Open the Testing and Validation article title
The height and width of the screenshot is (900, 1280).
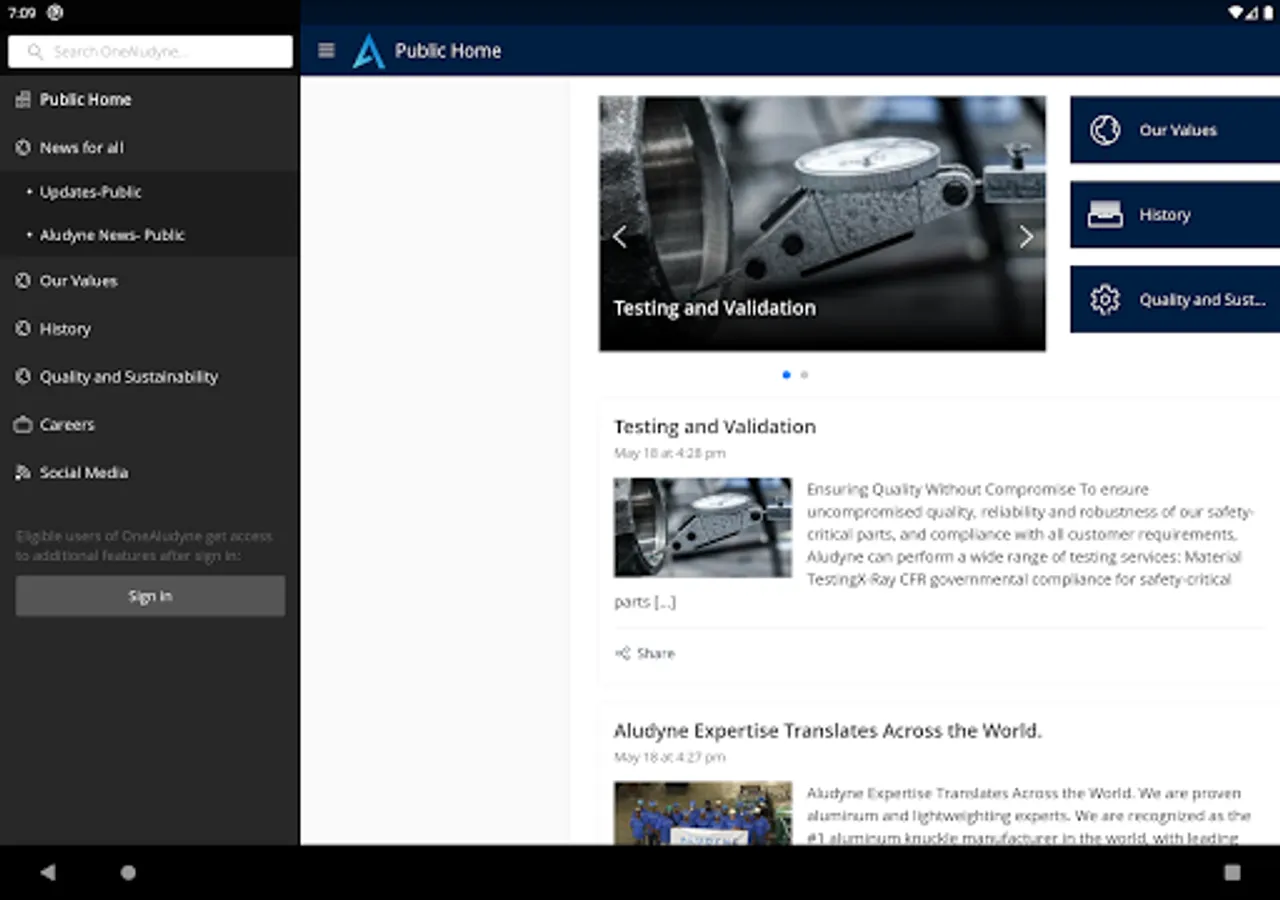[x=715, y=427]
